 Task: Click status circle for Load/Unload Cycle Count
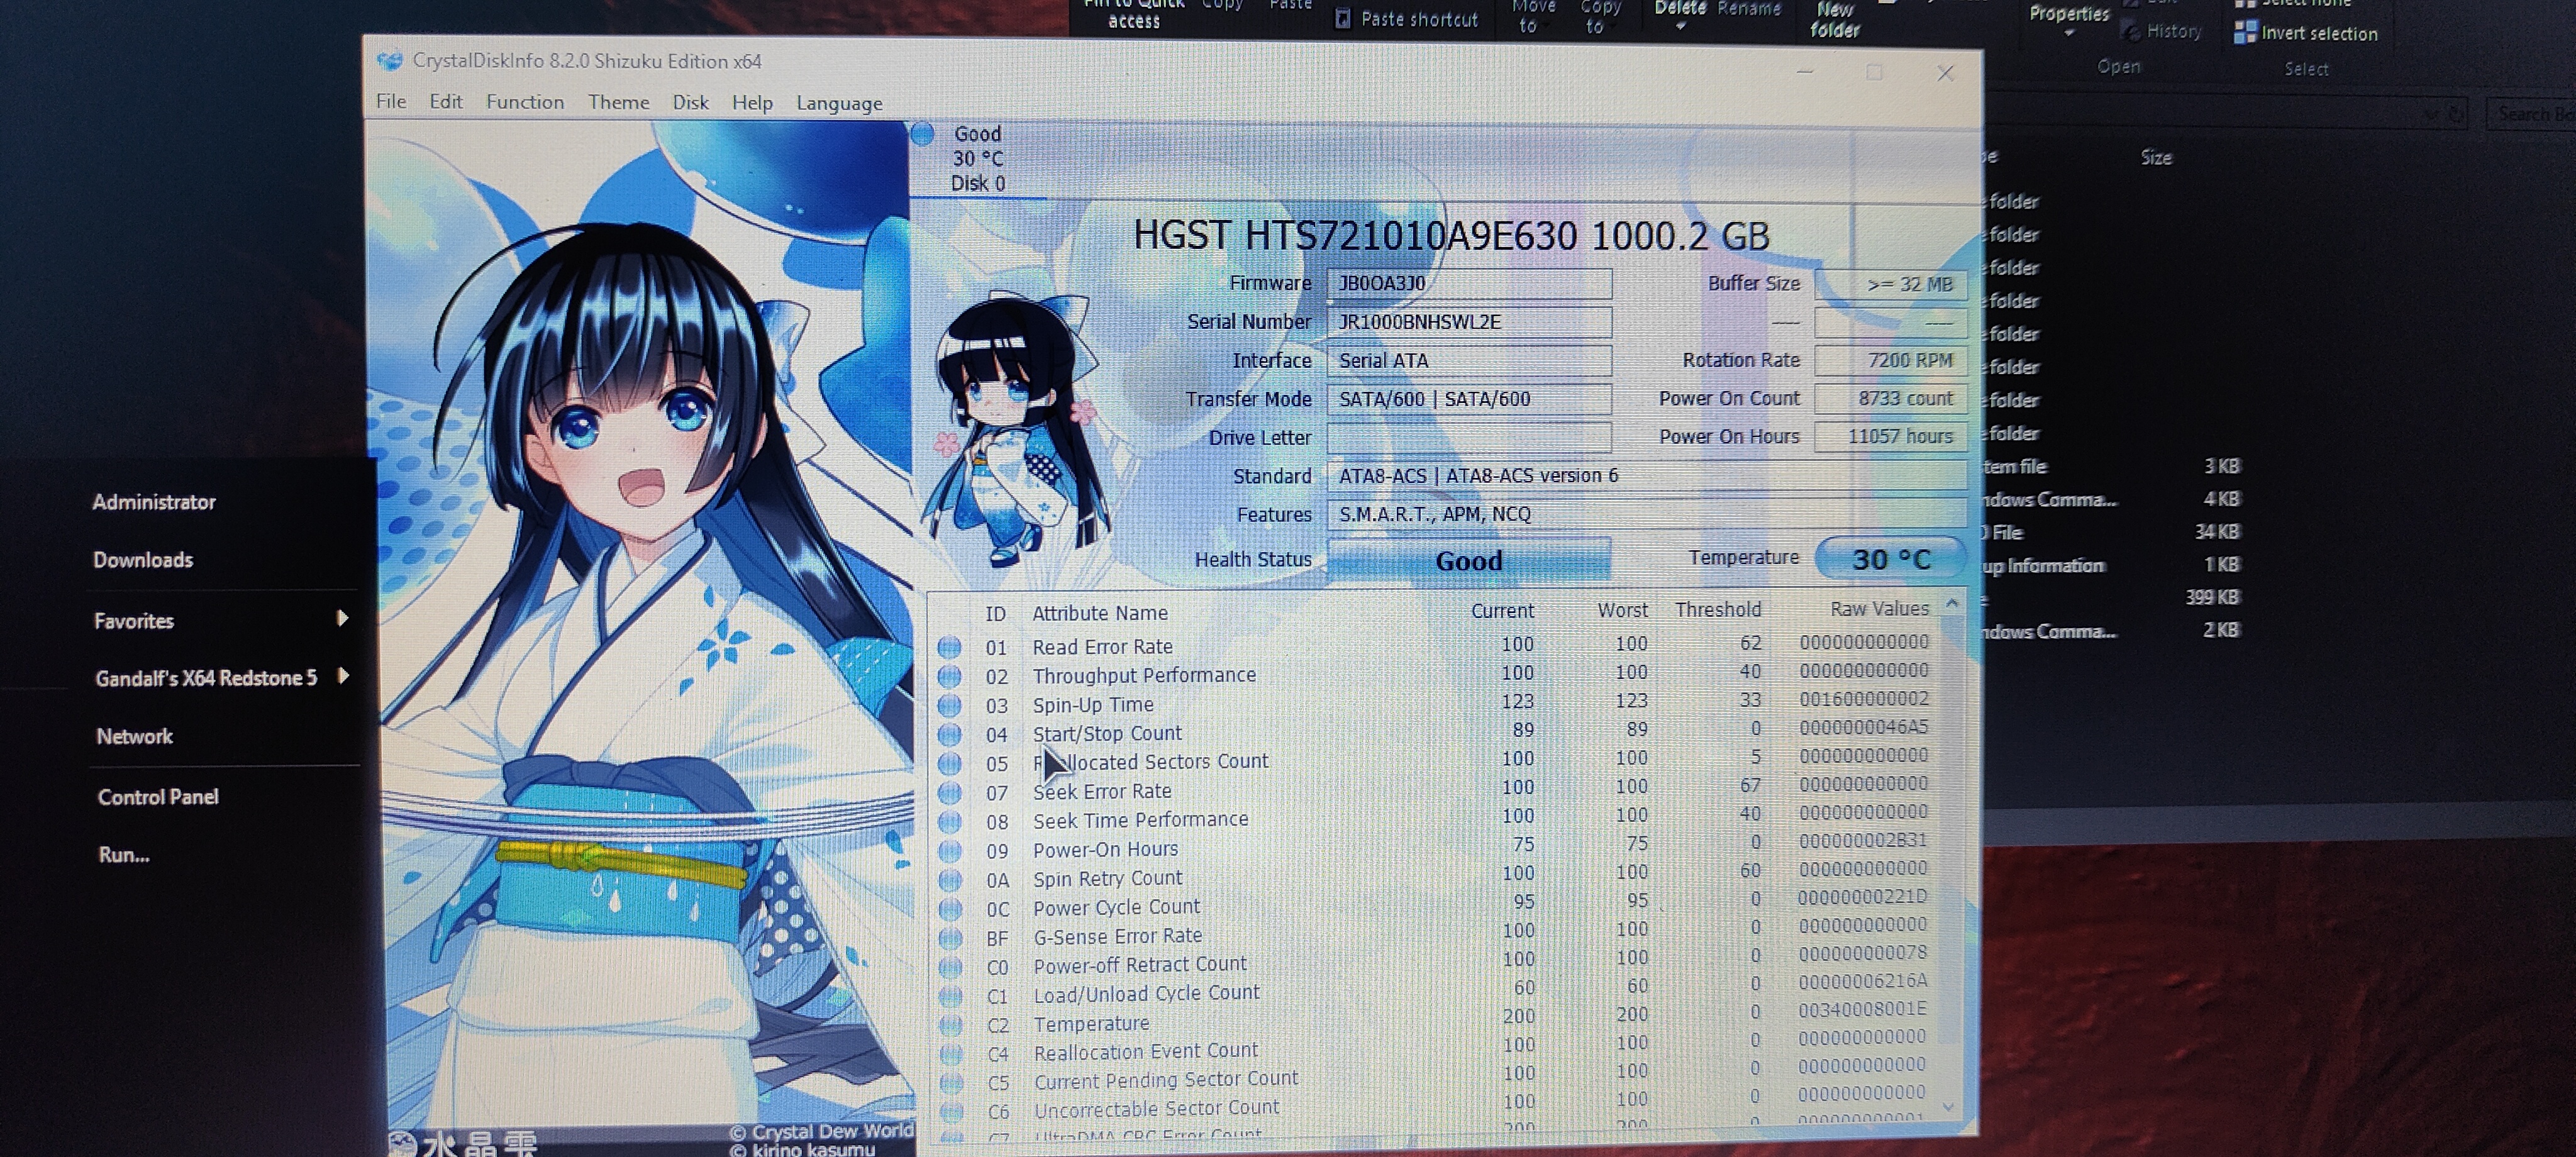[950, 996]
